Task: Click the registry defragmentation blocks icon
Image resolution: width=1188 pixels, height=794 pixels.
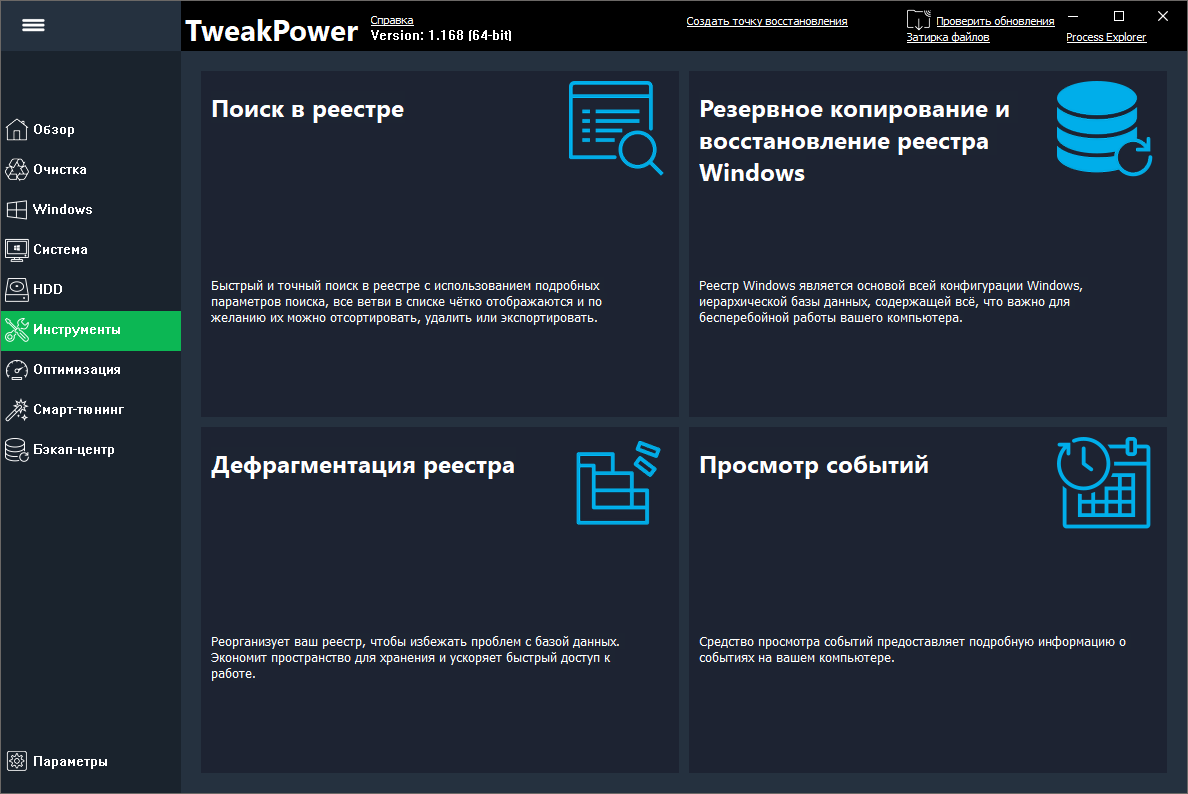Action: (617, 483)
